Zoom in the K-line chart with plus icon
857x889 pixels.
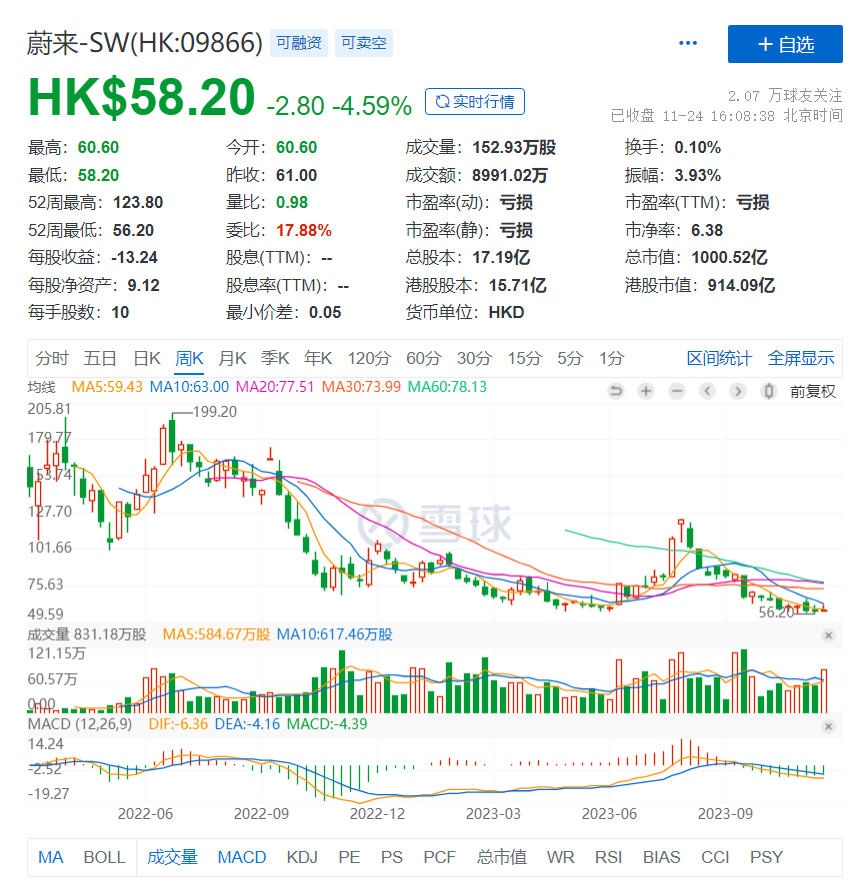click(647, 391)
